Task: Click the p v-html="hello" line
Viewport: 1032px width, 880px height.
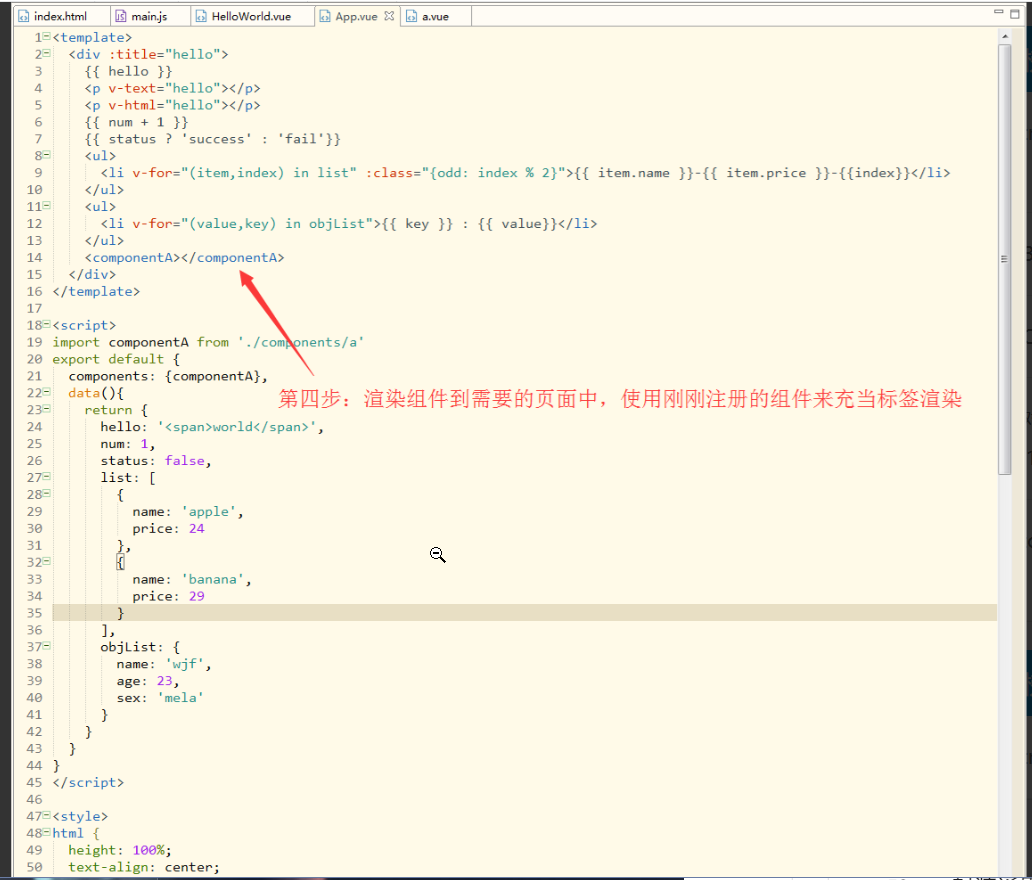Action: [172, 105]
